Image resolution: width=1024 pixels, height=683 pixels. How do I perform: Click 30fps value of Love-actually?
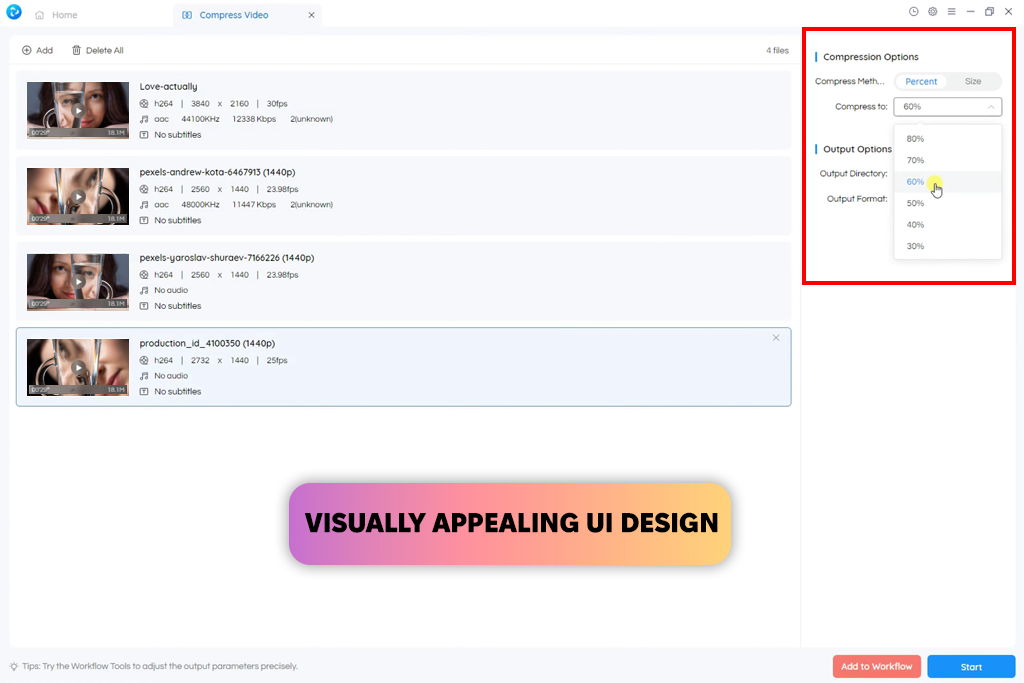(277, 103)
